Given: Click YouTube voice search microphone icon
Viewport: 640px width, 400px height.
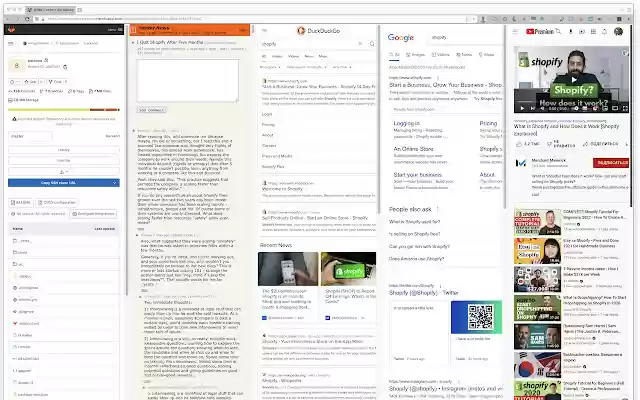Looking at the screenshot, I should point(571,31).
